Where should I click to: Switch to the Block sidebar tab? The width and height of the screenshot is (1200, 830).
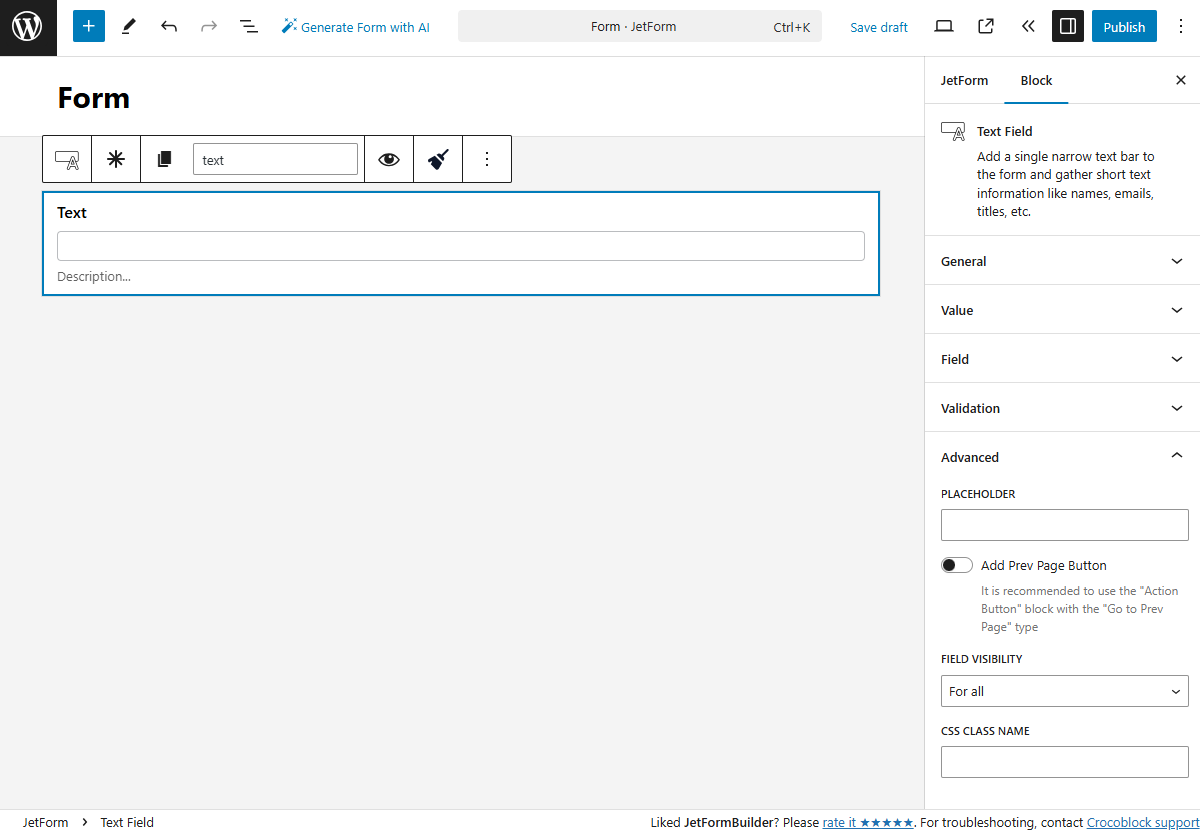pyautogui.click(x=1036, y=80)
